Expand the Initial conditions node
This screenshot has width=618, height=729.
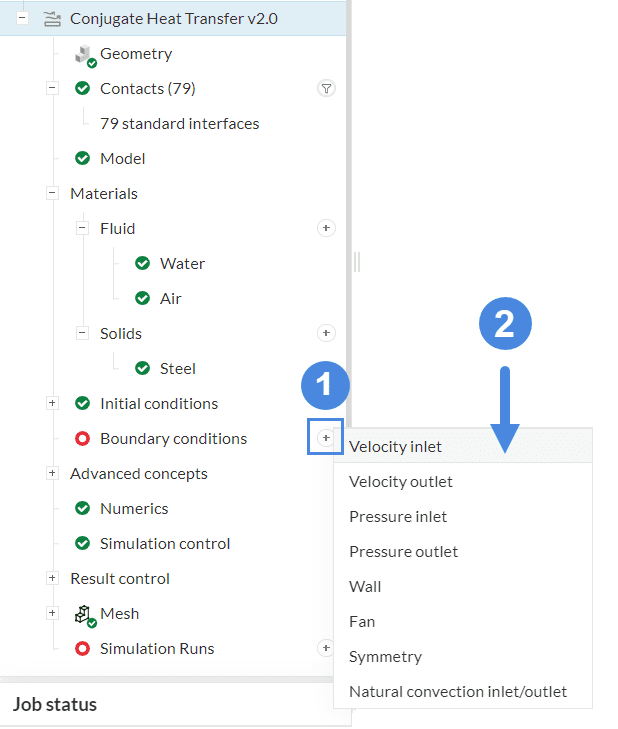coord(52,403)
